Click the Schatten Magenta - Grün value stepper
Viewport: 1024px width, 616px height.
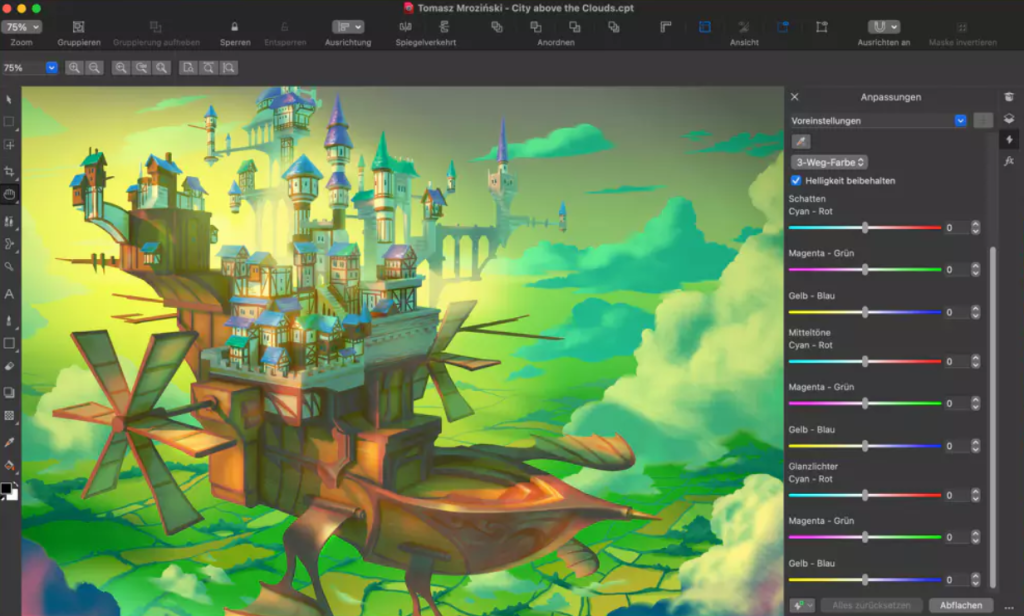point(976,269)
